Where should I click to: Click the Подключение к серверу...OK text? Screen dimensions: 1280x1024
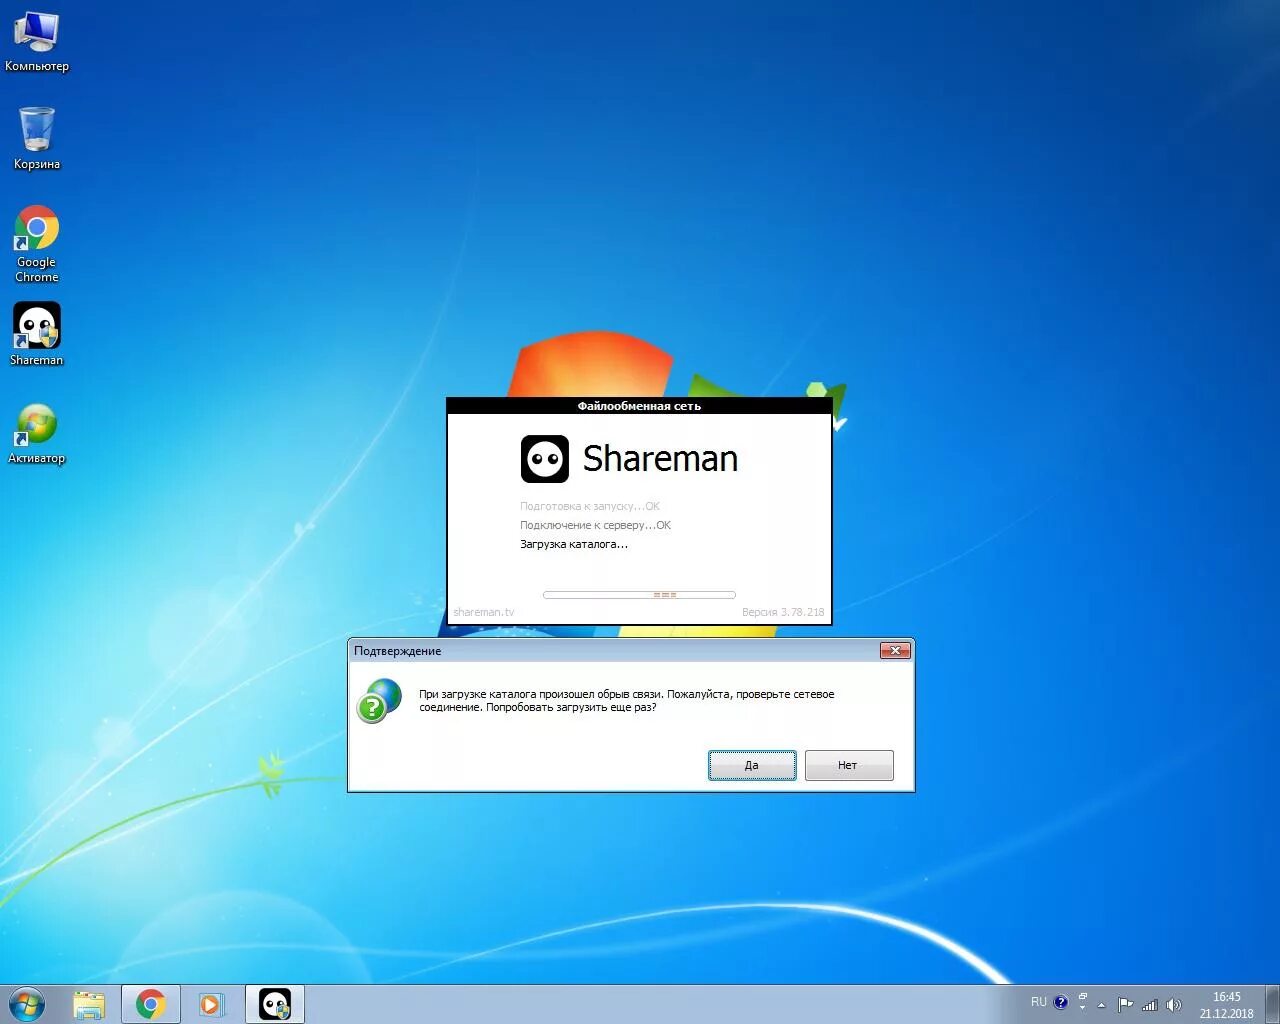595,525
